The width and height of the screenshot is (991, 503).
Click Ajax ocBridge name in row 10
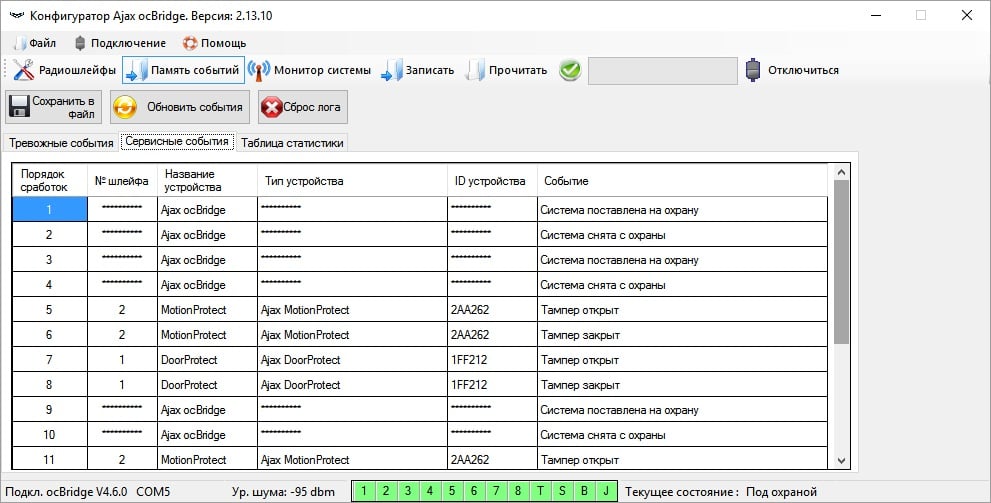coord(207,435)
